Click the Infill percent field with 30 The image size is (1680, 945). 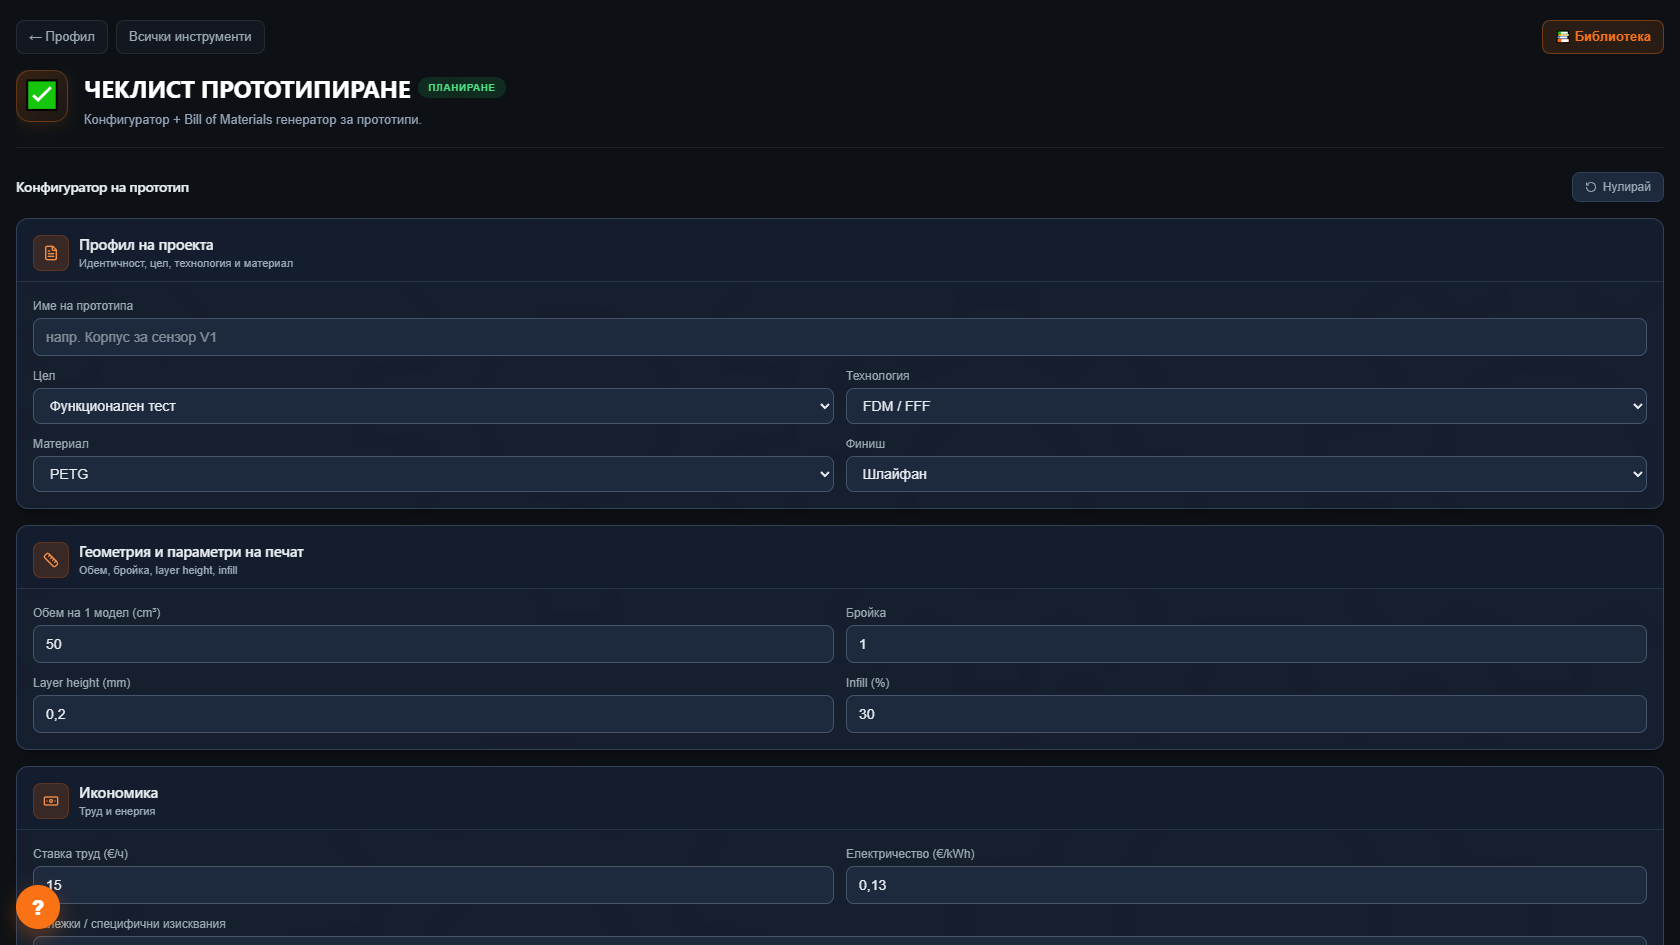pos(1246,714)
